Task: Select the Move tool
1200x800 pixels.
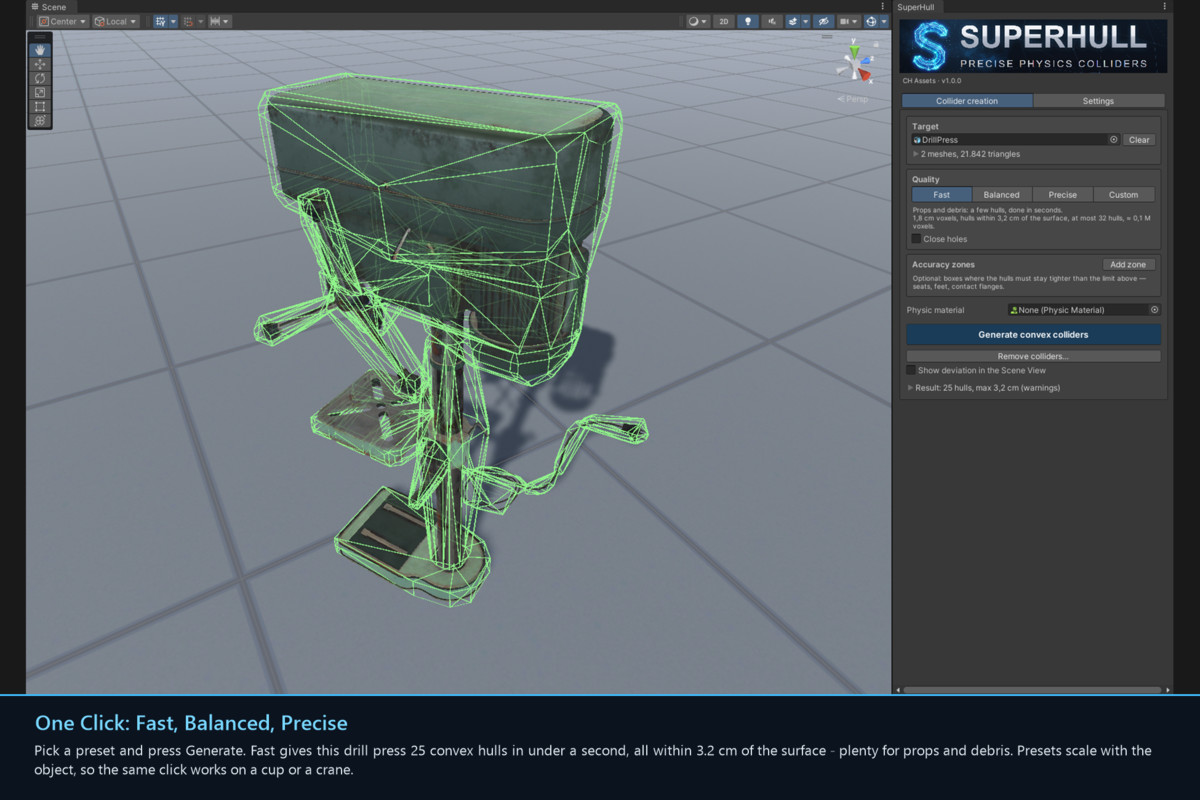Action: tap(40, 64)
